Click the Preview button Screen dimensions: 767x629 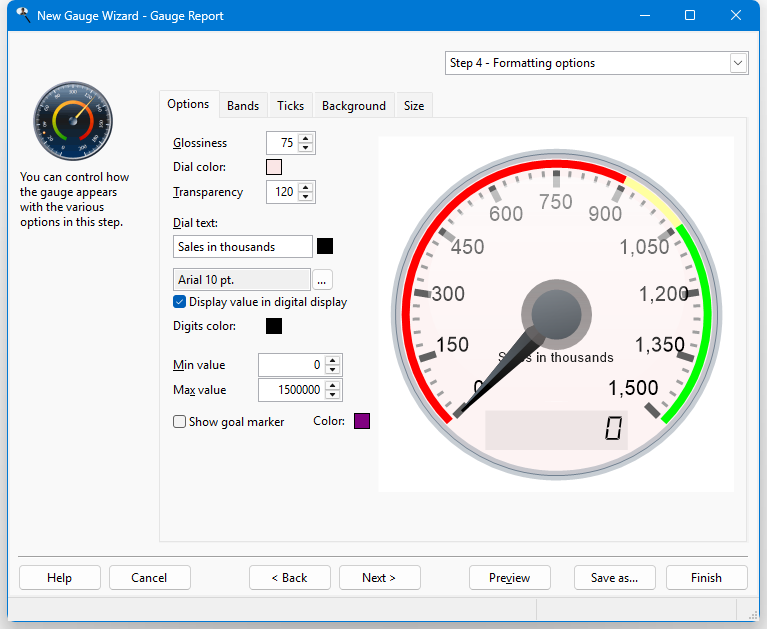pos(510,578)
